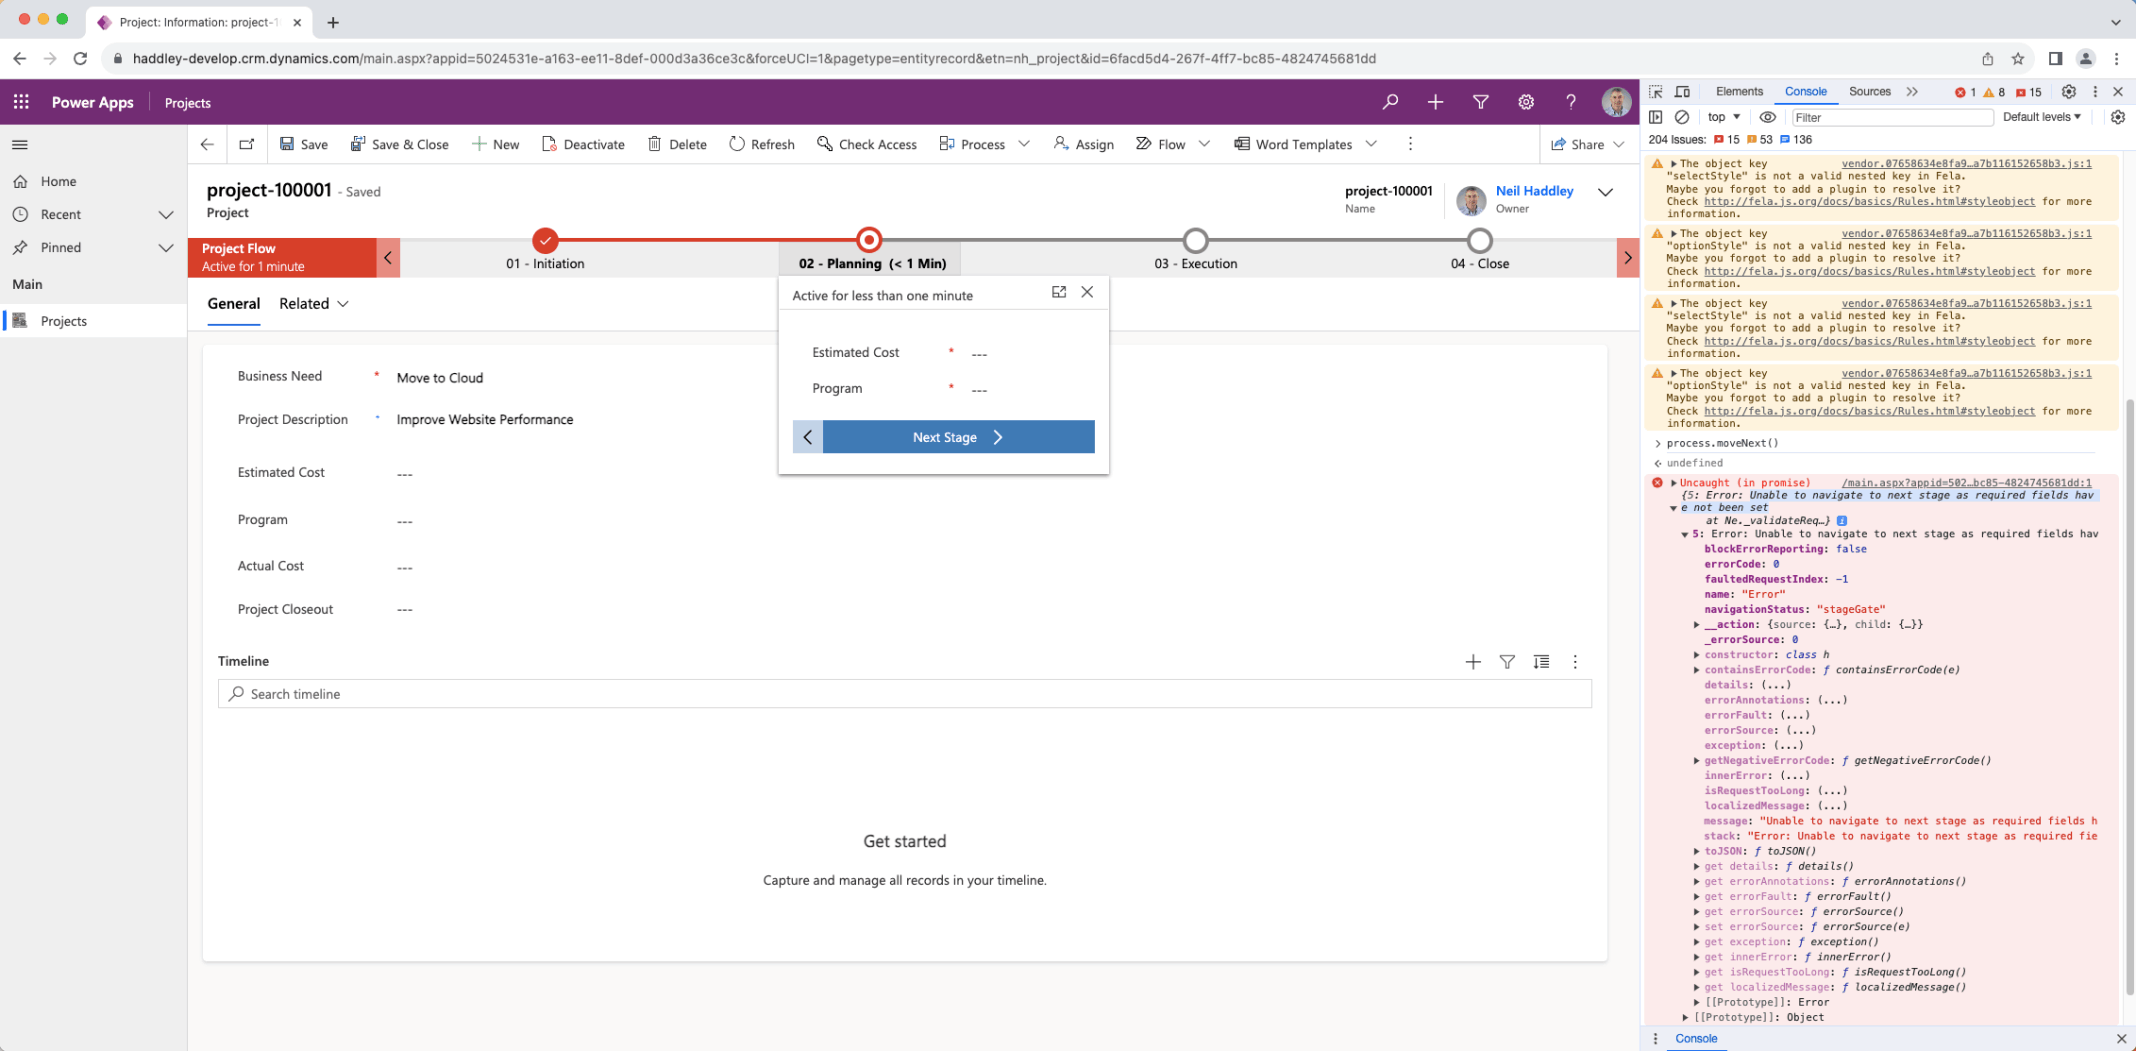Open the advanced find filter in header

click(1481, 102)
